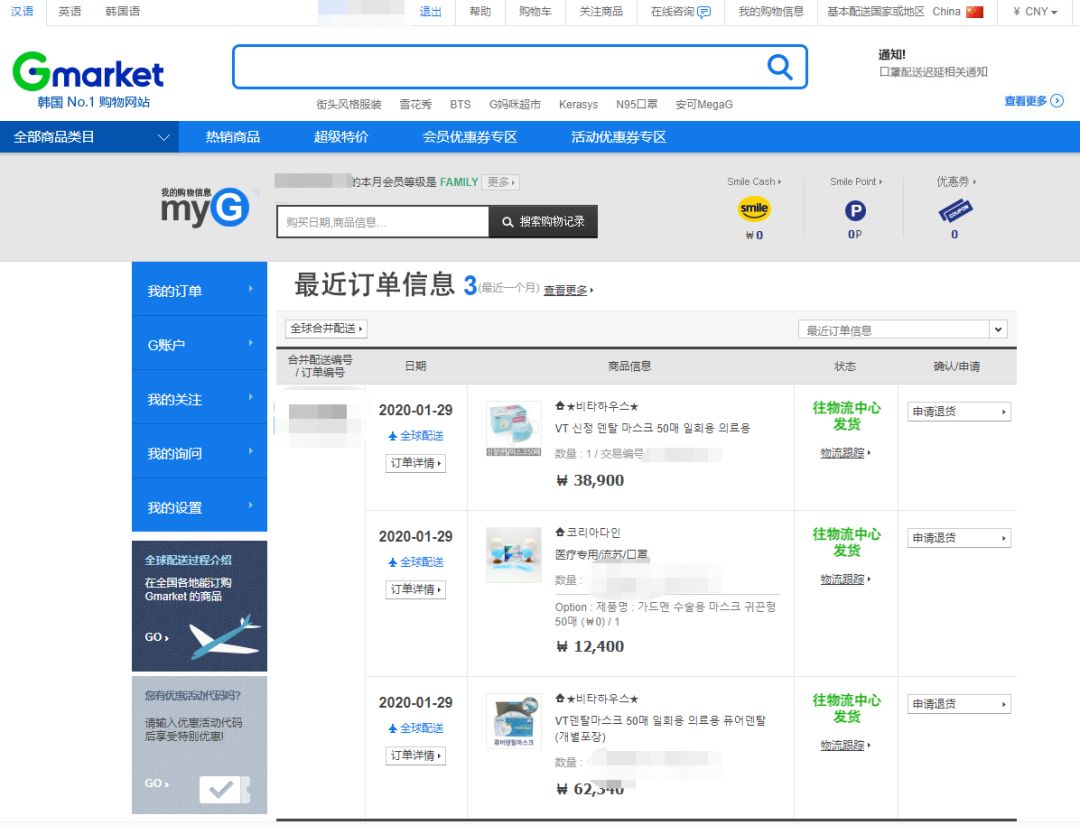Click the Smile Cash smile icon
1080x825 pixels.
tap(754, 209)
